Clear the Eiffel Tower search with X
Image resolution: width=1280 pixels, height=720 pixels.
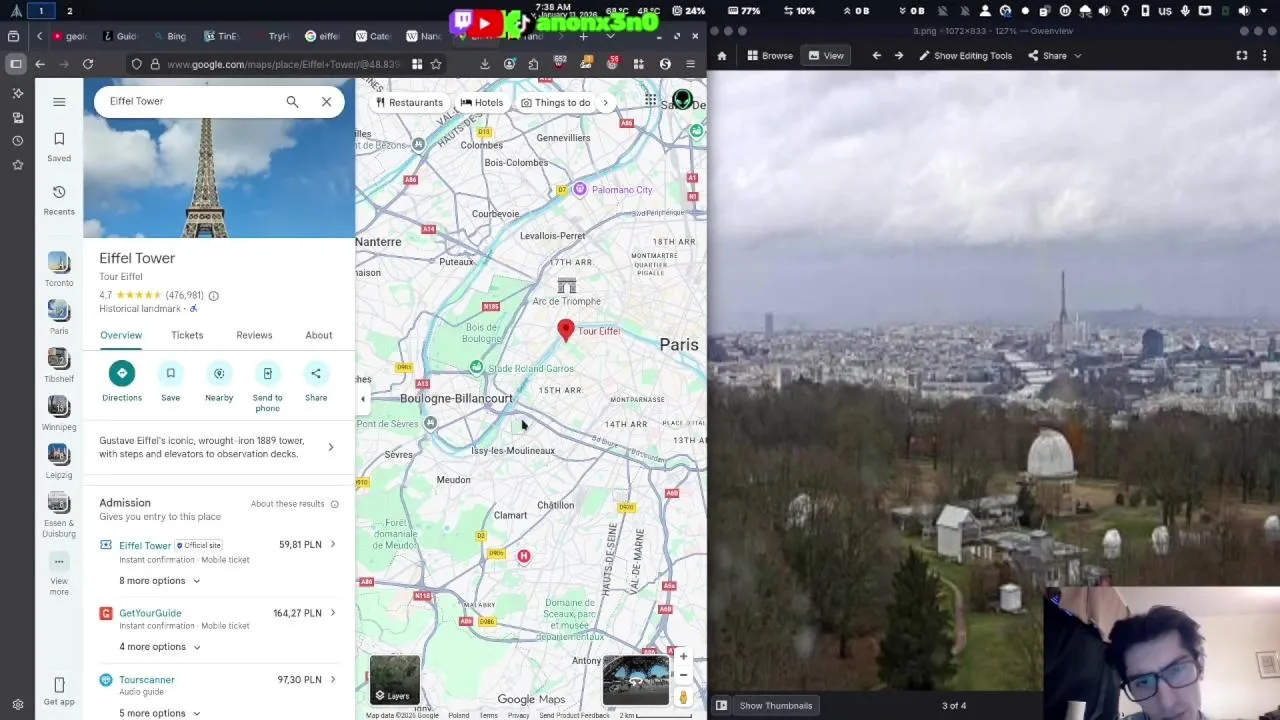pos(326,101)
